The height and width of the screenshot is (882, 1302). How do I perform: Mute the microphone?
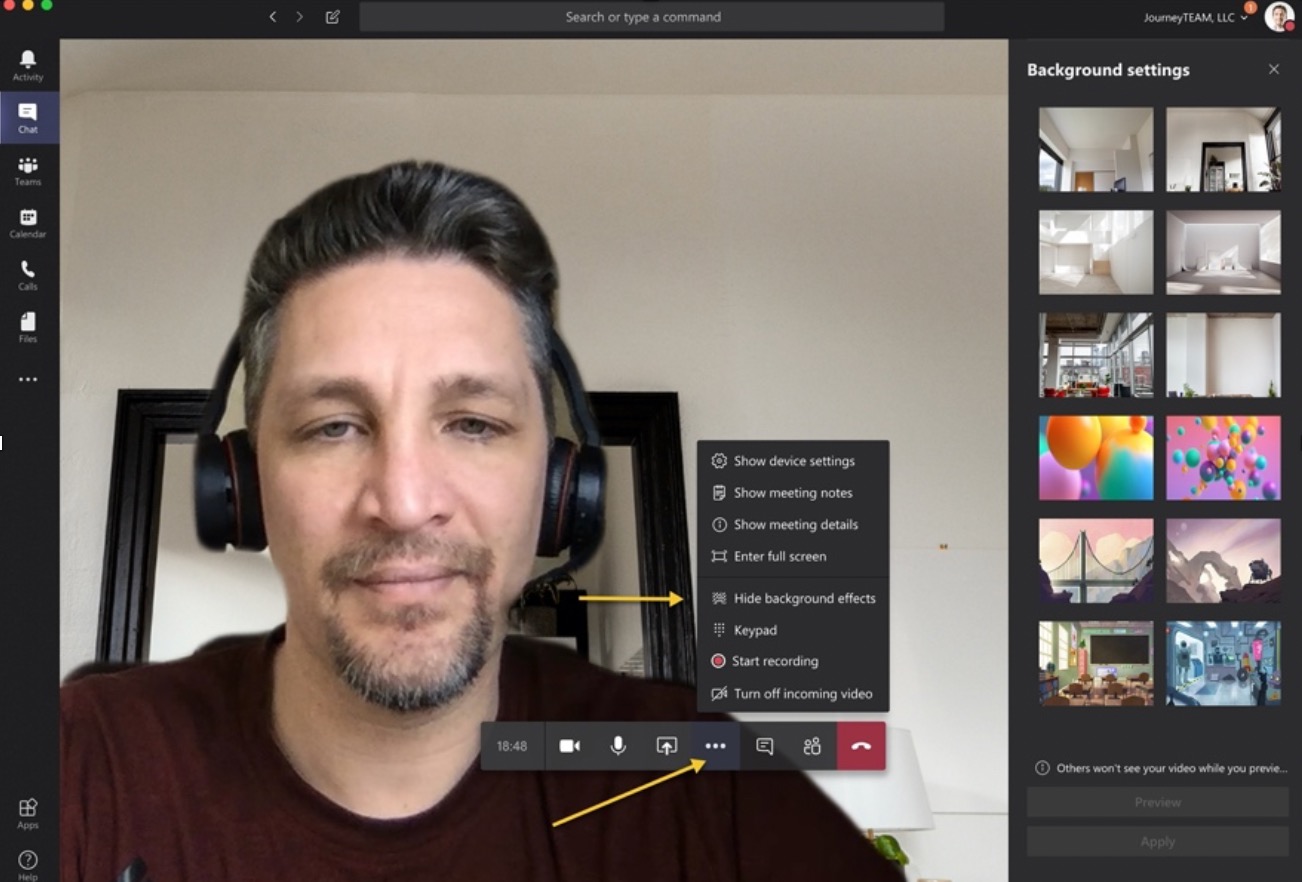click(619, 746)
